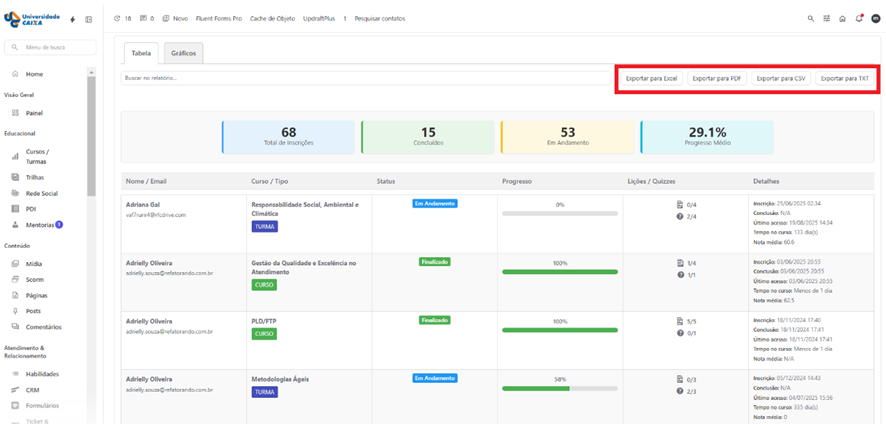The image size is (886, 424).
Task: Click the home icon in top-right toolbar
Action: point(842,19)
